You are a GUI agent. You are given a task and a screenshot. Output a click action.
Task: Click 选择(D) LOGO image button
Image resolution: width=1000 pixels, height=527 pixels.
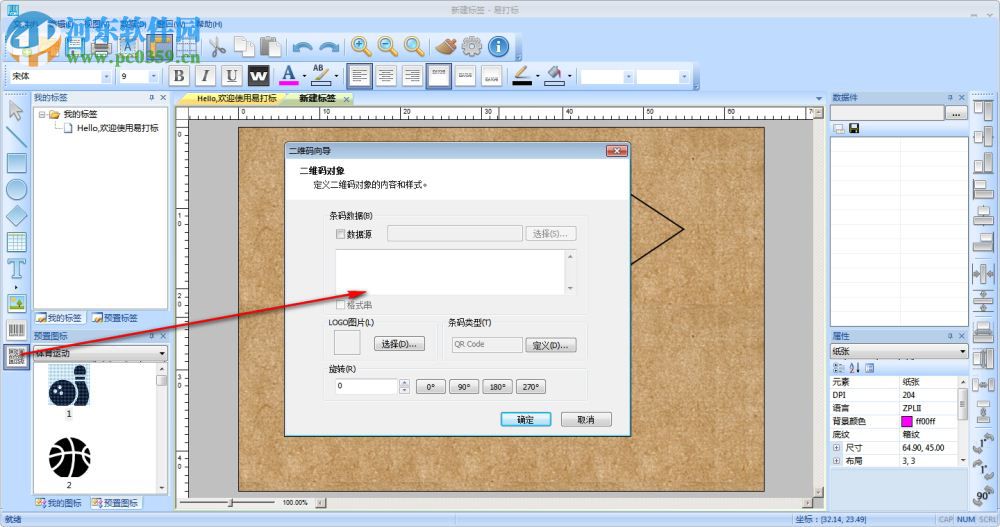(399, 345)
